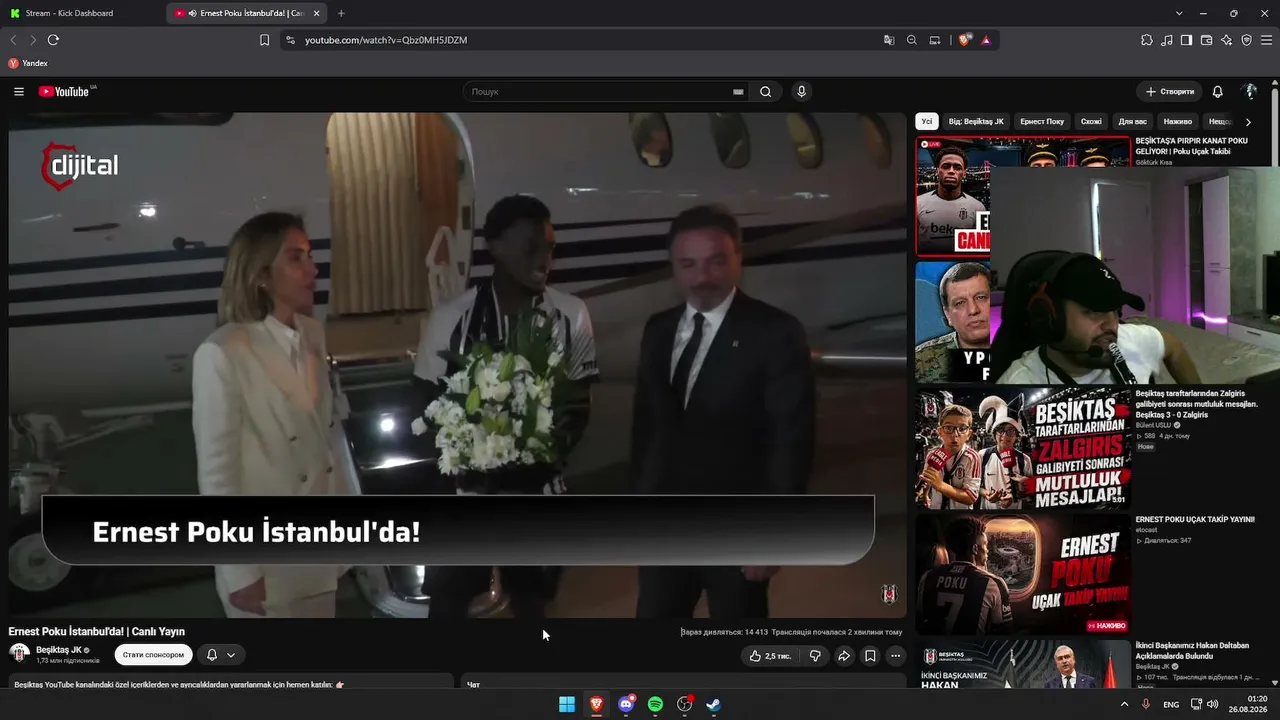This screenshot has height=720, width=1280.
Task: Share the video via the arrow icon
Action: [844, 656]
